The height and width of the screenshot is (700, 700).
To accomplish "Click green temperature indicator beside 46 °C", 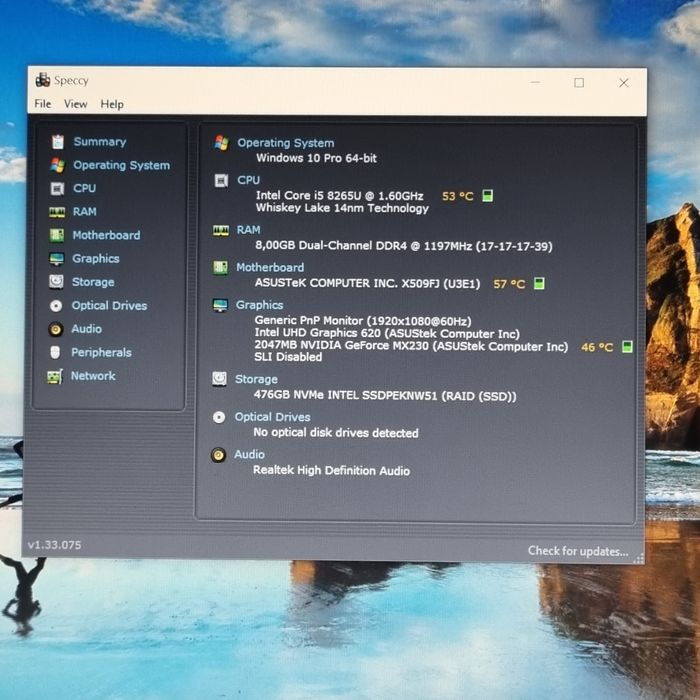I will (x=627, y=346).
